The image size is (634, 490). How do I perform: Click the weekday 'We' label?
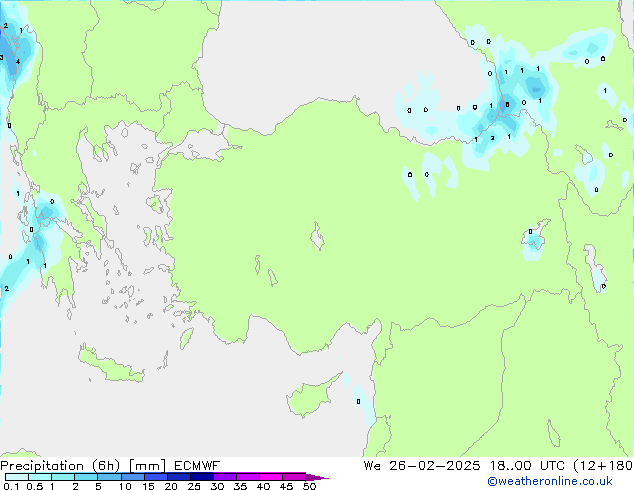(x=372, y=466)
